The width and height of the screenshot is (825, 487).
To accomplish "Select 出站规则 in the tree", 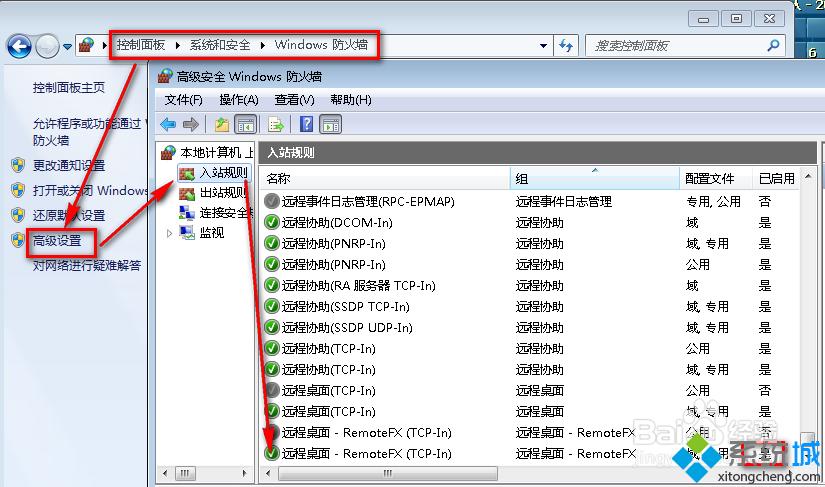I will [214, 192].
